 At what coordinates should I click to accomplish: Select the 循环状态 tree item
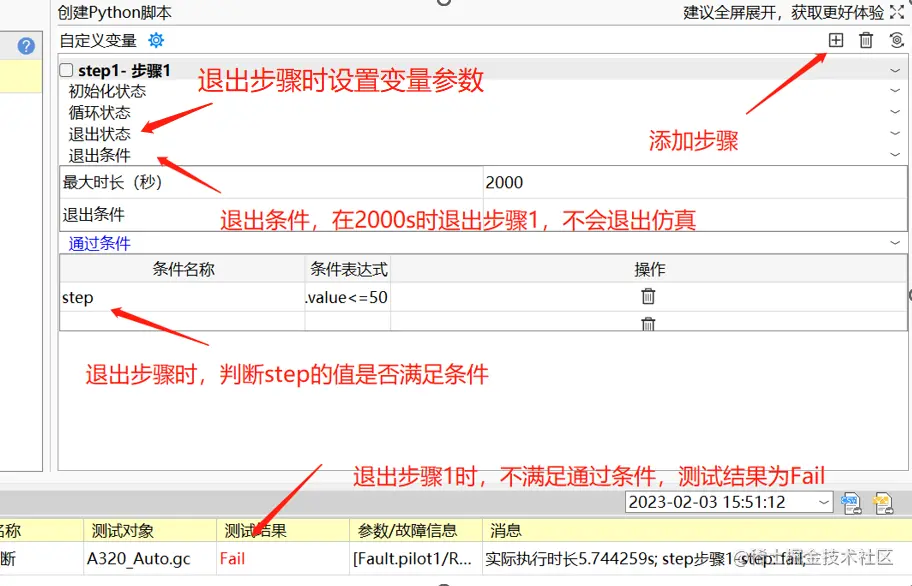click(99, 112)
